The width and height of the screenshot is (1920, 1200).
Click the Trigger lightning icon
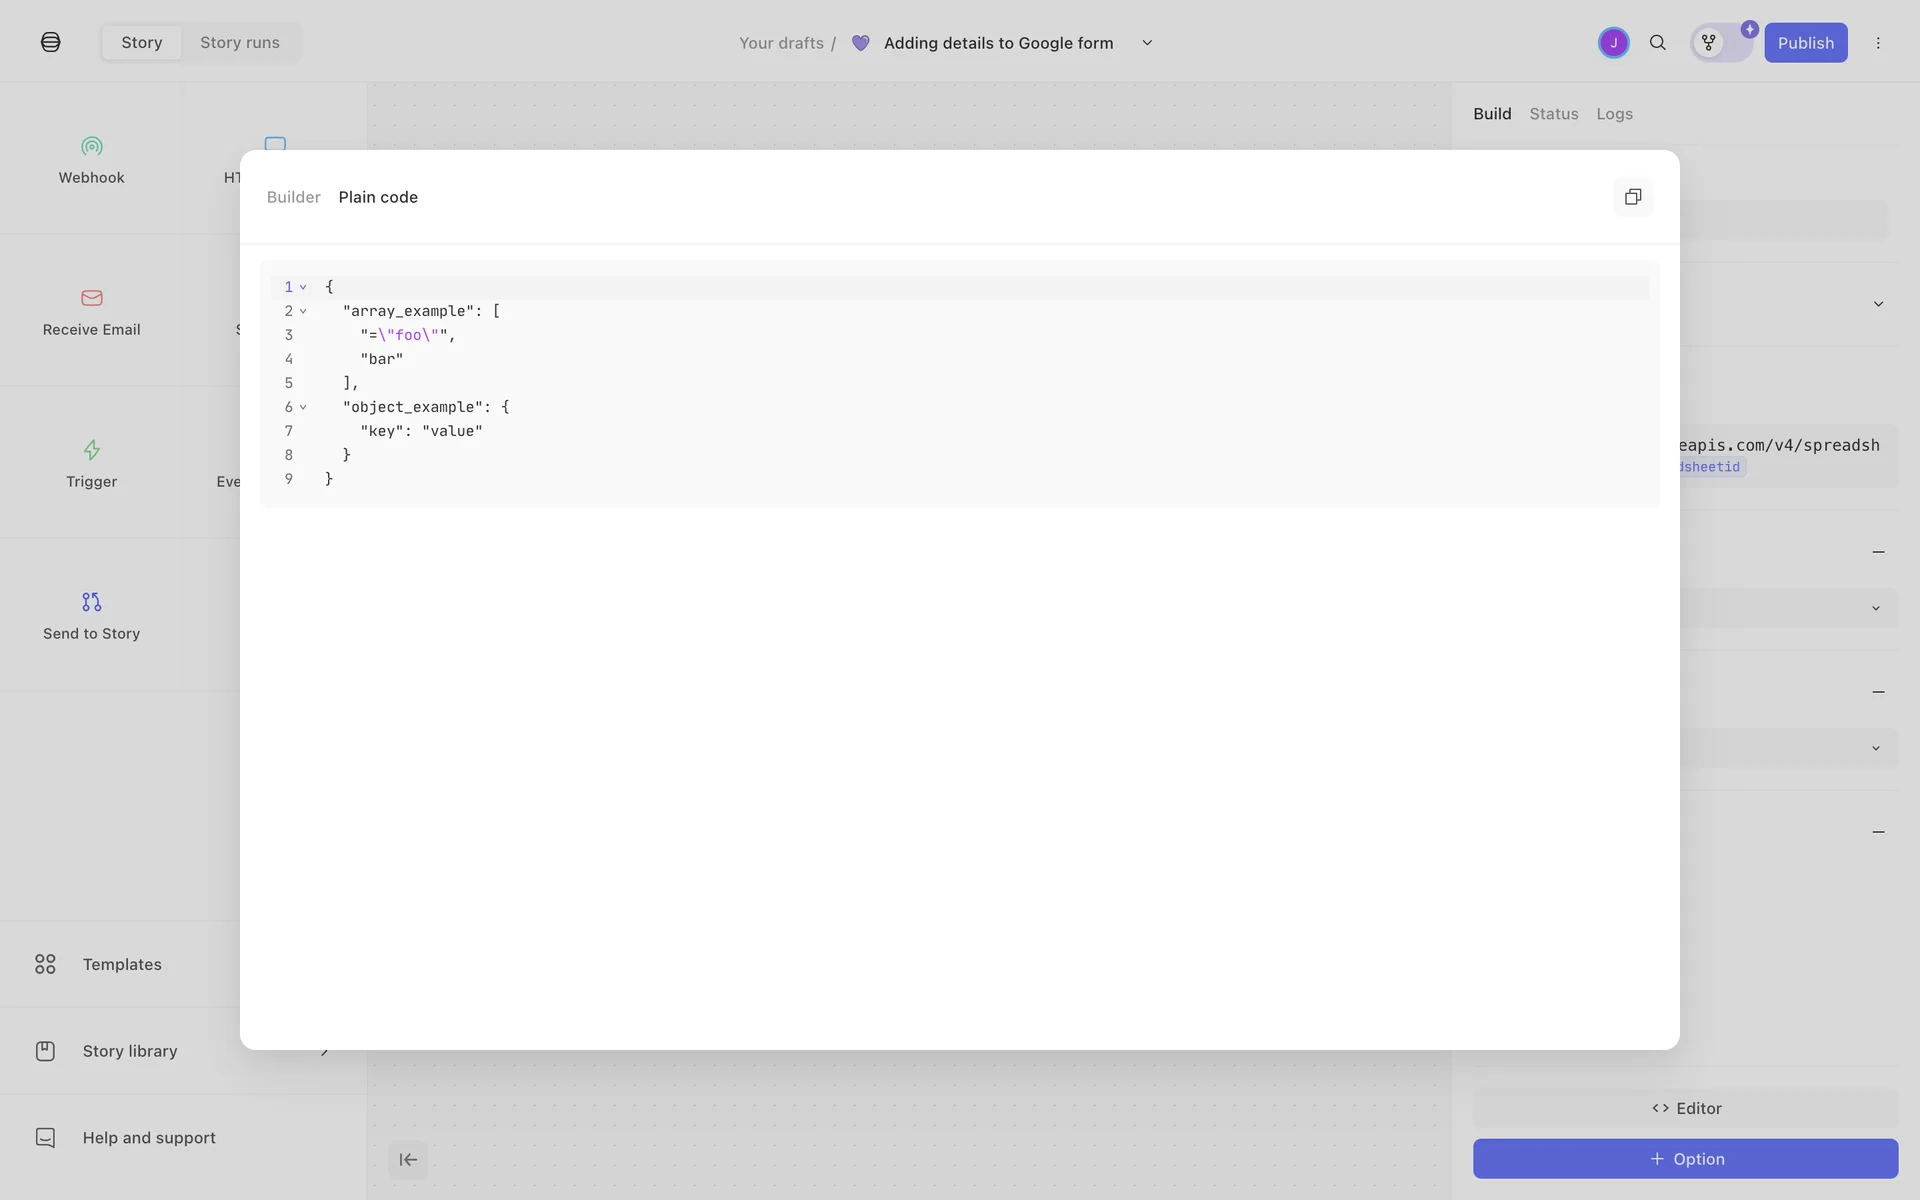pos(91,450)
